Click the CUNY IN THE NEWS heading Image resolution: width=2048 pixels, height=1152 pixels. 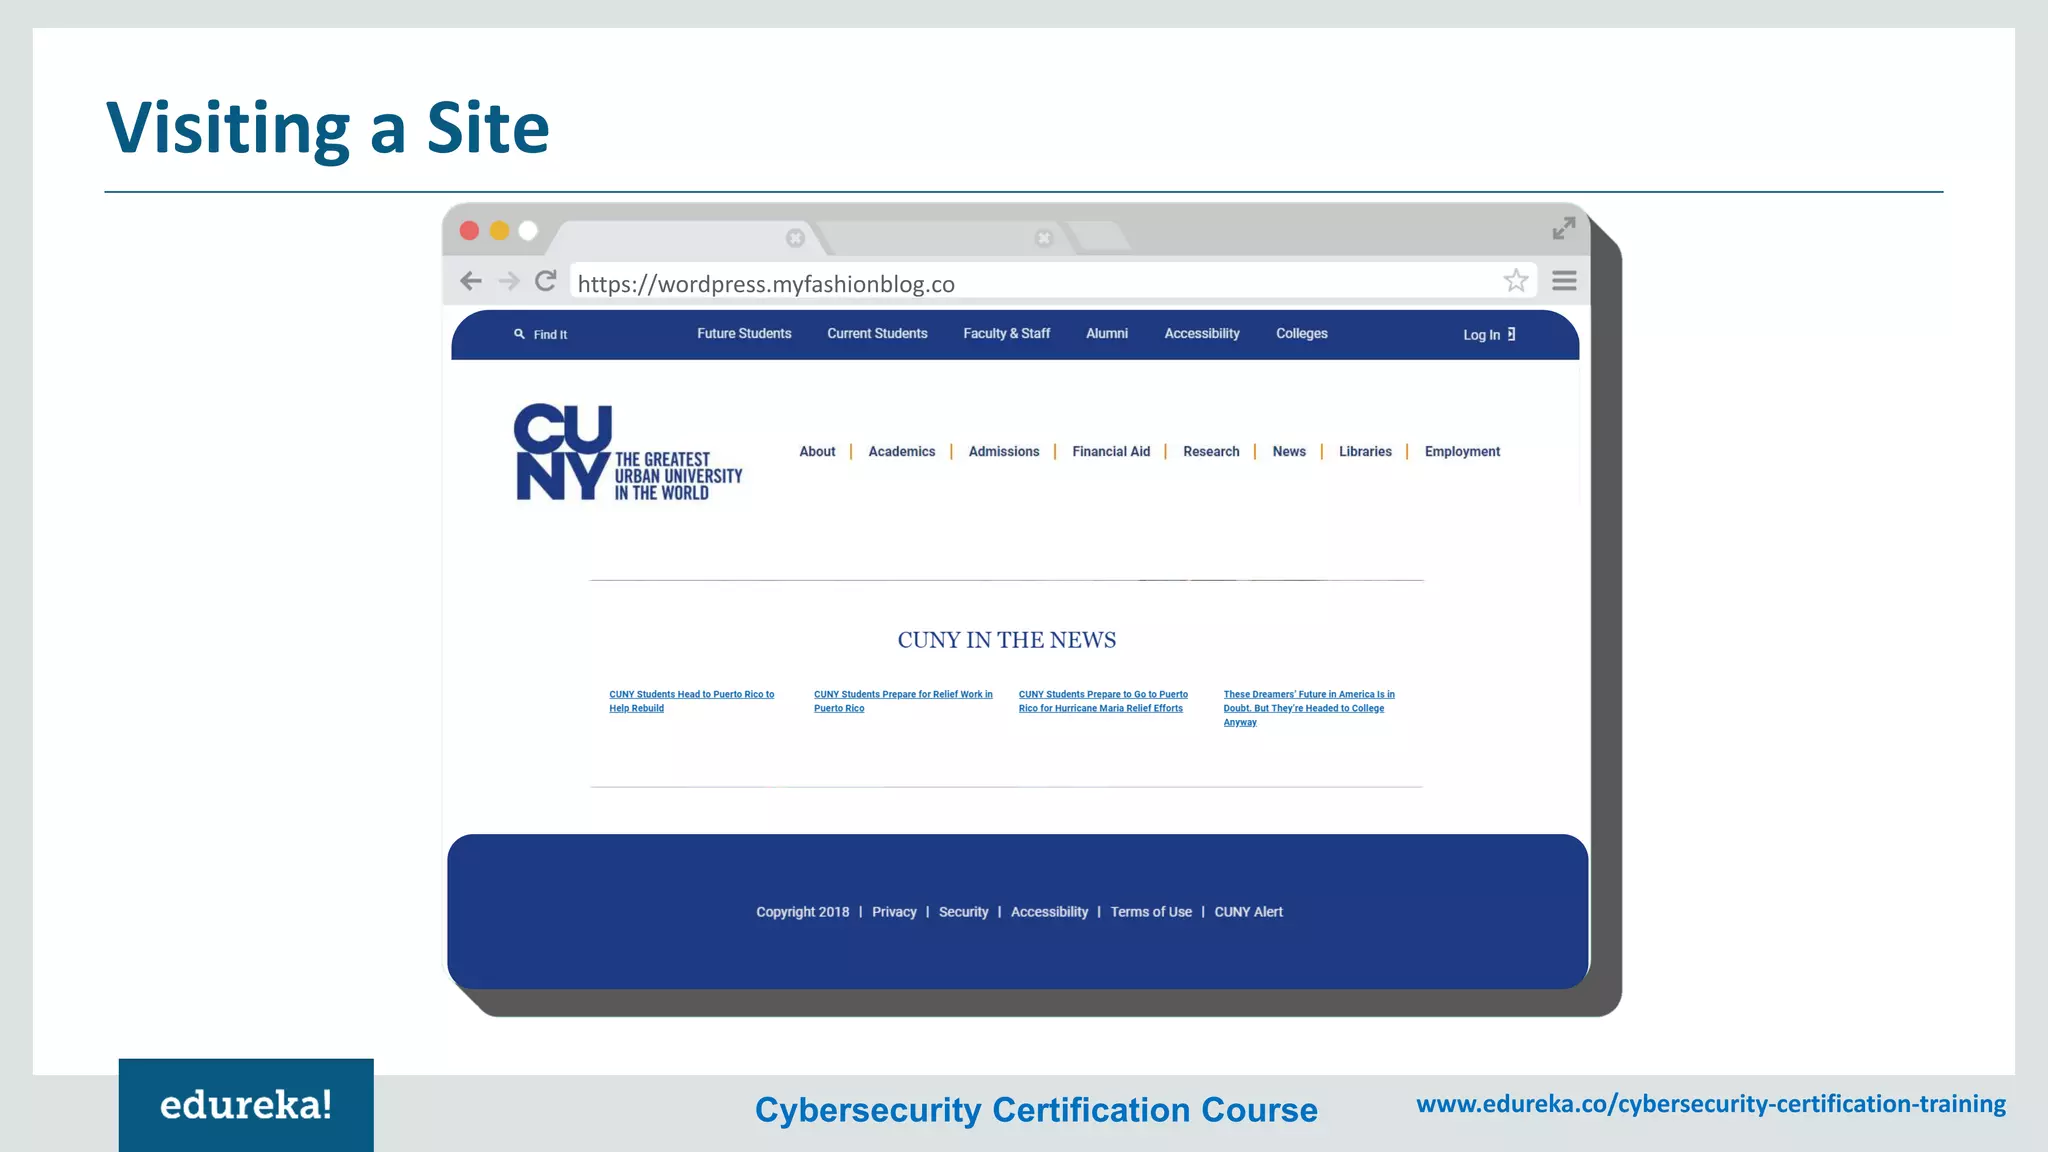1007,640
